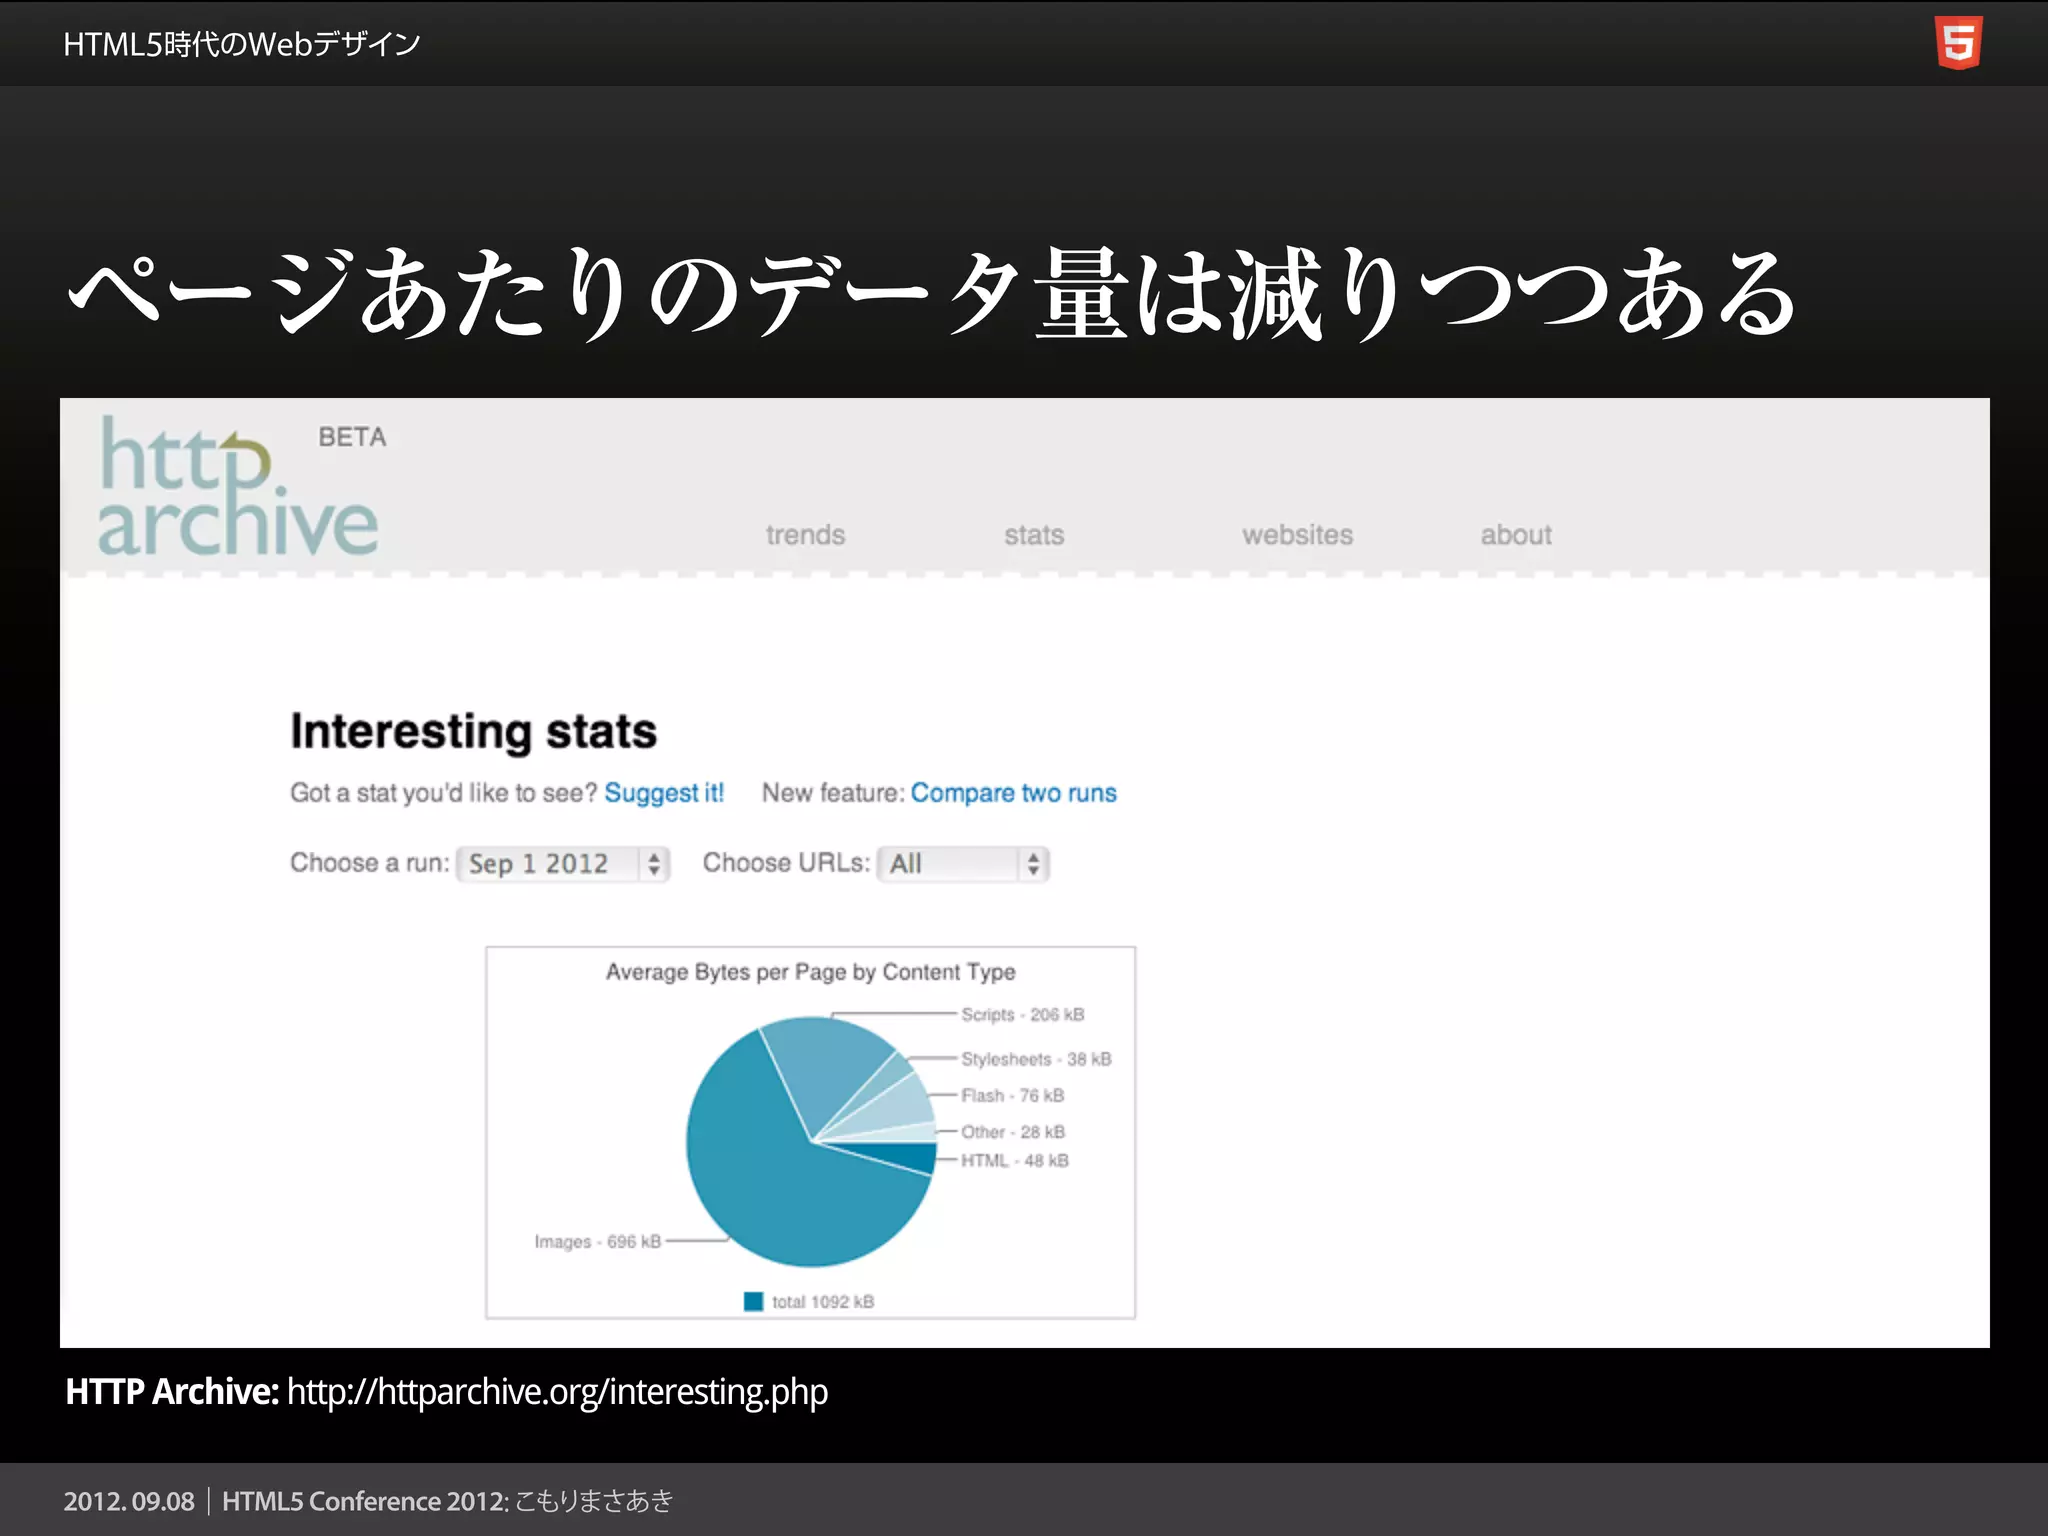Click the 'Other - 28 kB' chart label
Screen dimensions: 2048x1536
pyautogui.click(x=1012, y=1132)
